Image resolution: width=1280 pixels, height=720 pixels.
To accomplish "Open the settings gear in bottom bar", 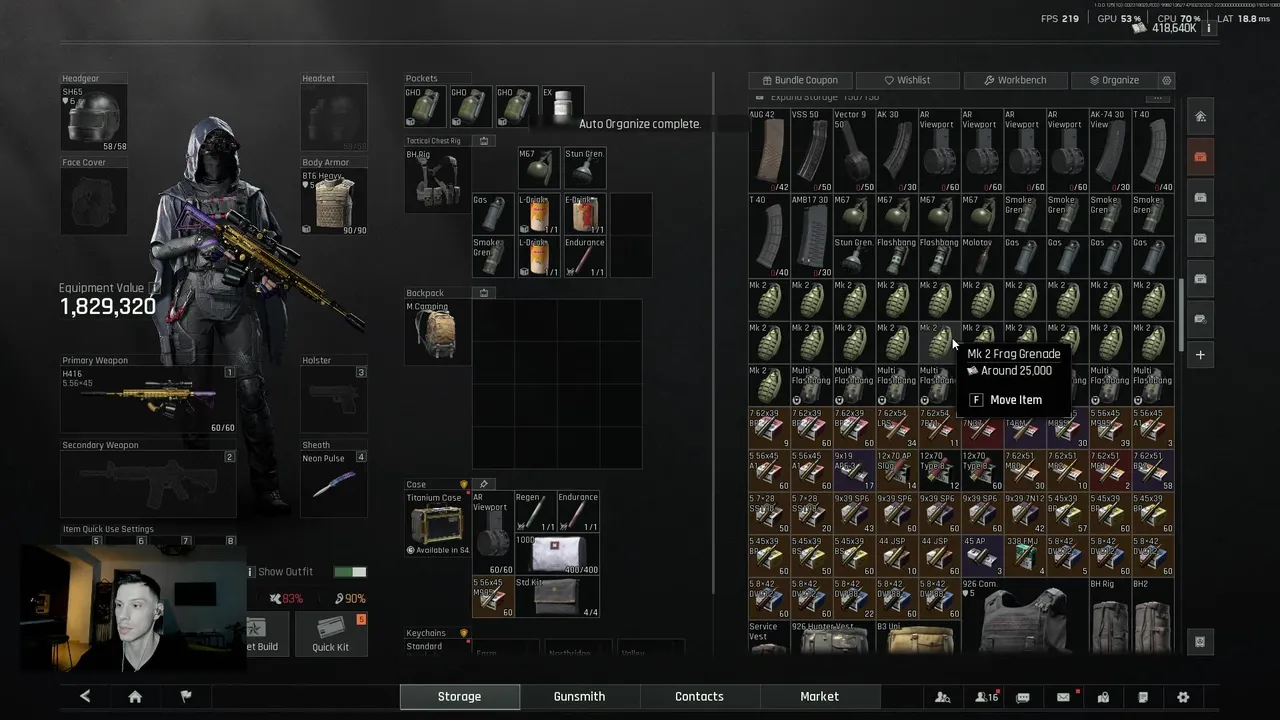I will coord(1183,697).
